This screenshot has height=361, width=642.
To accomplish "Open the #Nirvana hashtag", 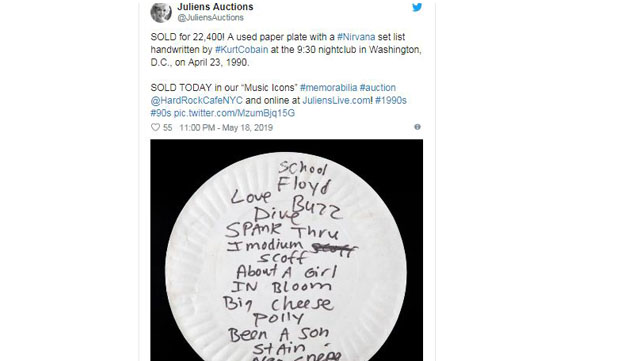I will coord(356,37).
